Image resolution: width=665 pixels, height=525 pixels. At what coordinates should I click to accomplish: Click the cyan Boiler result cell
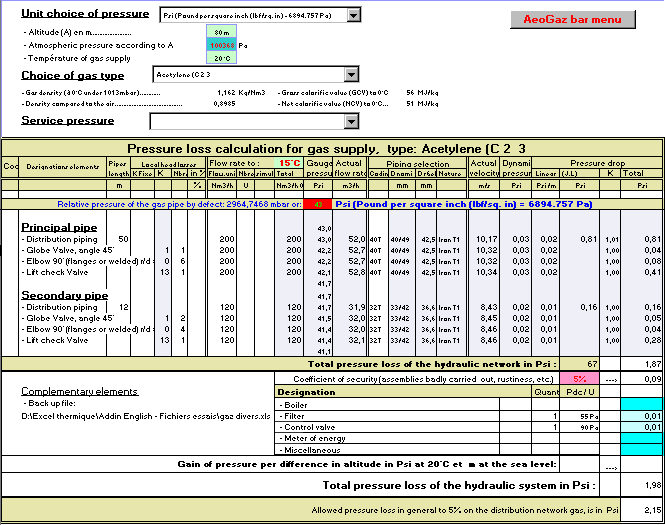[x=642, y=404]
